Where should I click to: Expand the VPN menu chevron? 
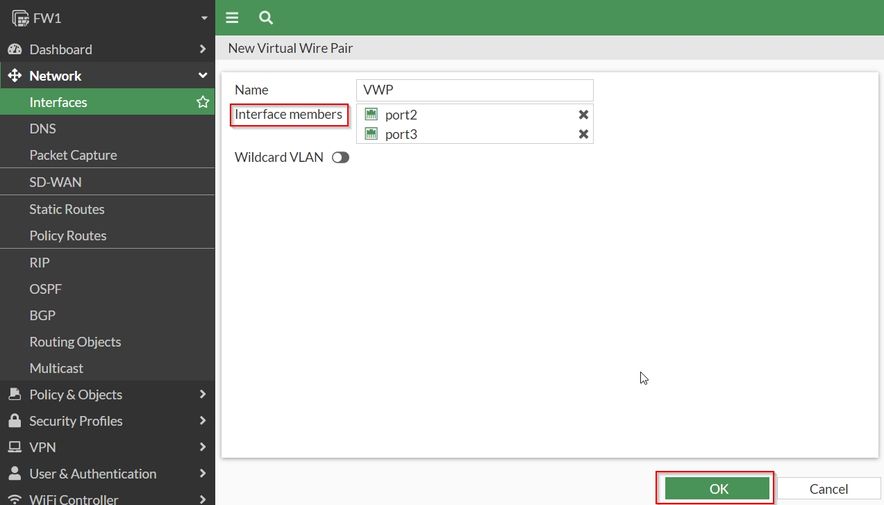click(203, 447)
